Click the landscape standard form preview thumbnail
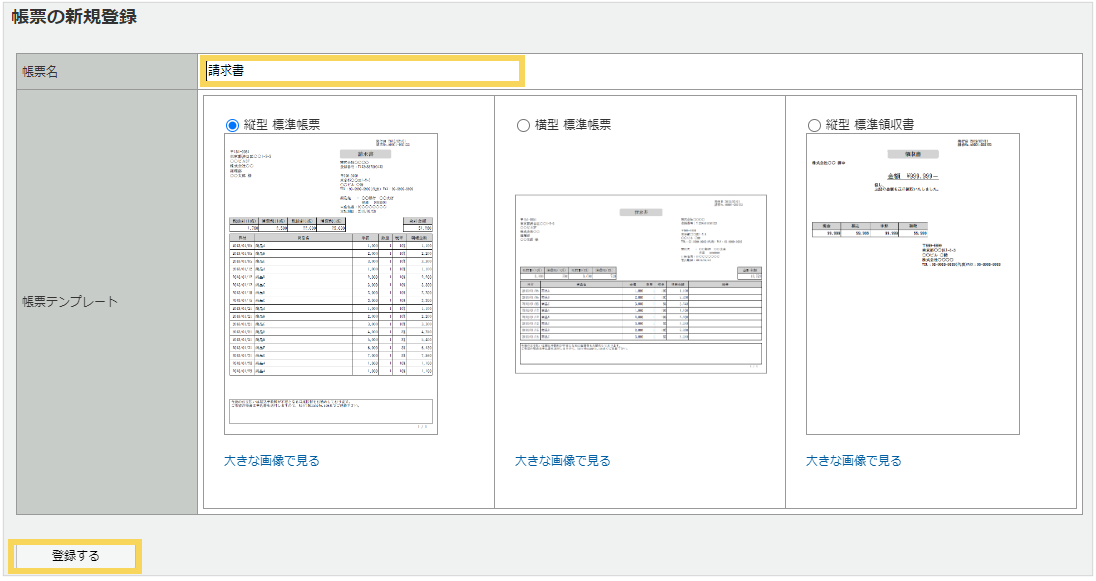Screen dimensions: 1096x581 pyautogui.click(x=640, y=284)
